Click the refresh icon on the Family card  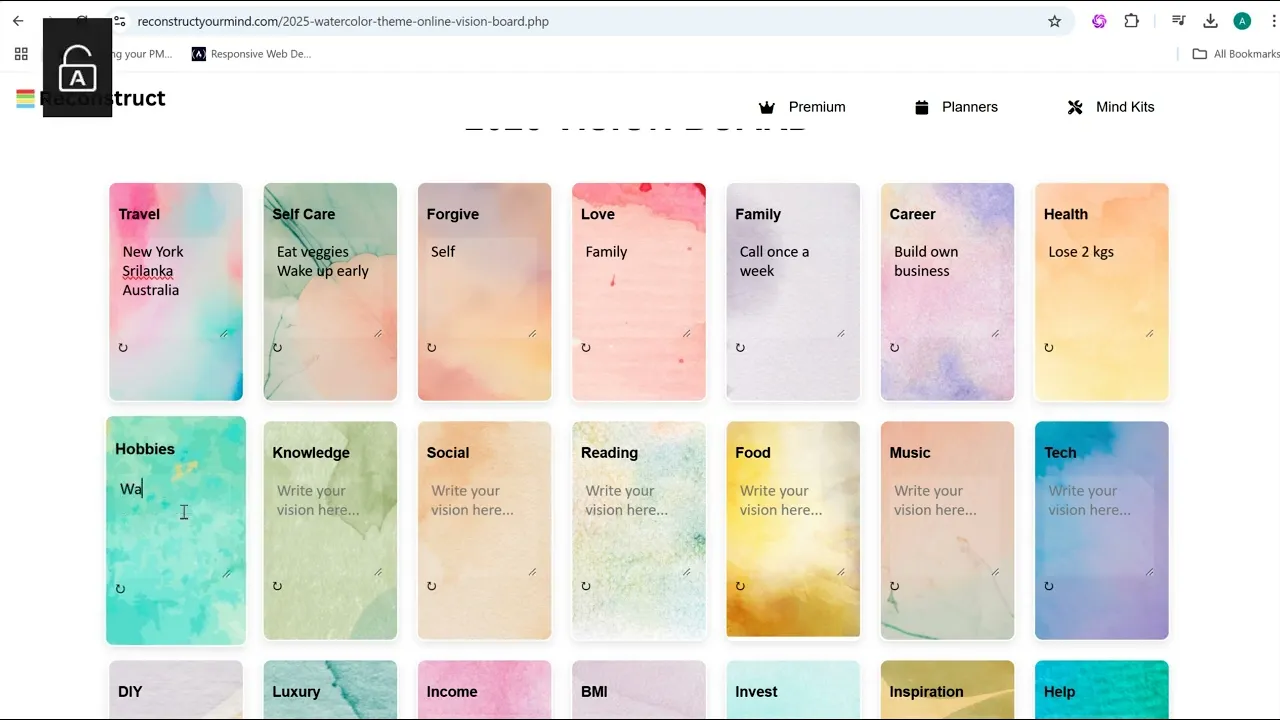click(740, 348)
